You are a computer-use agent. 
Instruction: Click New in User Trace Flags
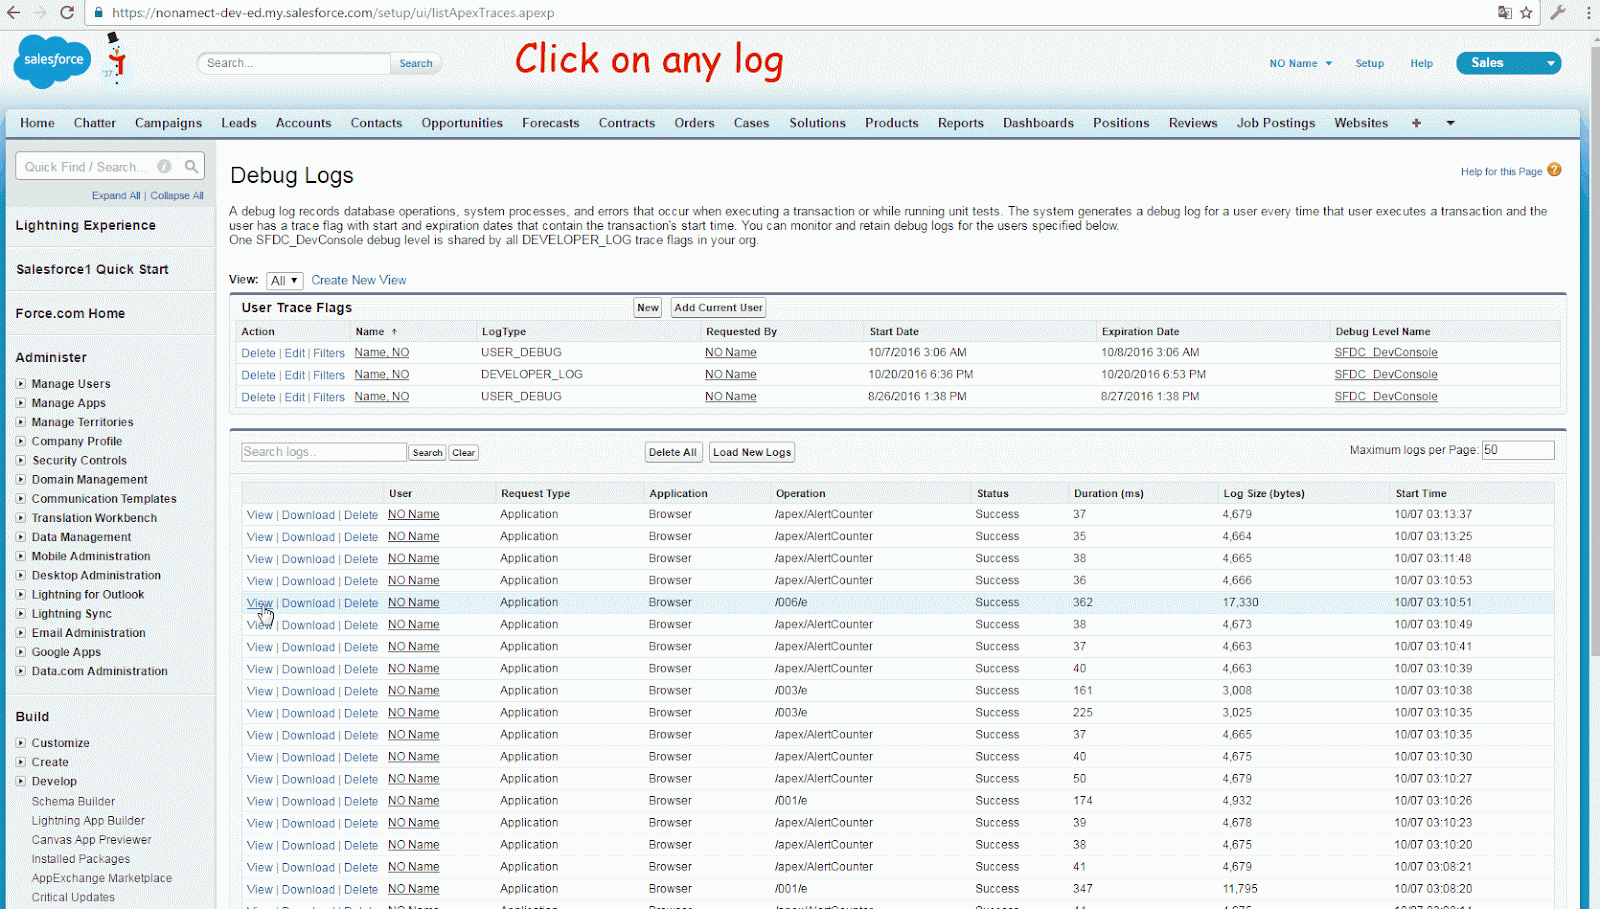point(648,308)
